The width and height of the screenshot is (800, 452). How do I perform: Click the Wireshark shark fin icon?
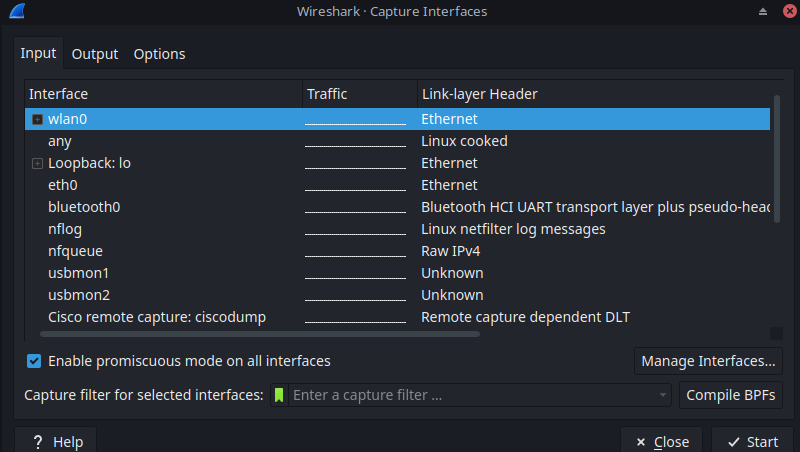[17, 11]
